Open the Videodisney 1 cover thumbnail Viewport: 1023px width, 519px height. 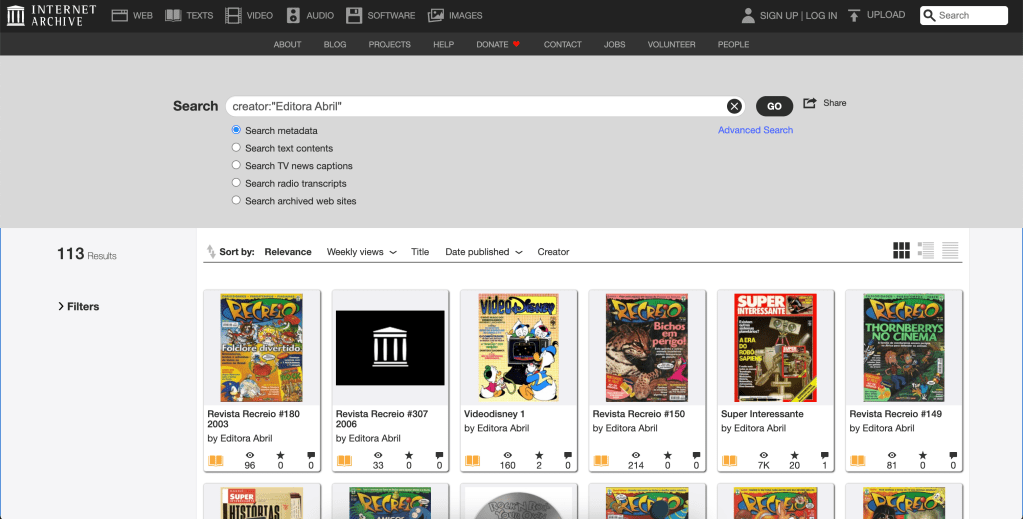[518, 347]
